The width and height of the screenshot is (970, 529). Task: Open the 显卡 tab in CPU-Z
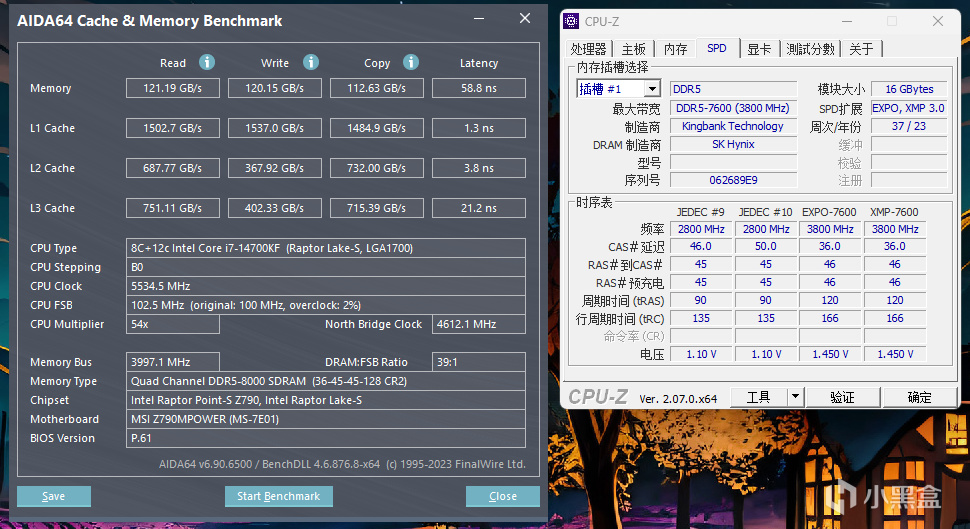coord(759,49)
